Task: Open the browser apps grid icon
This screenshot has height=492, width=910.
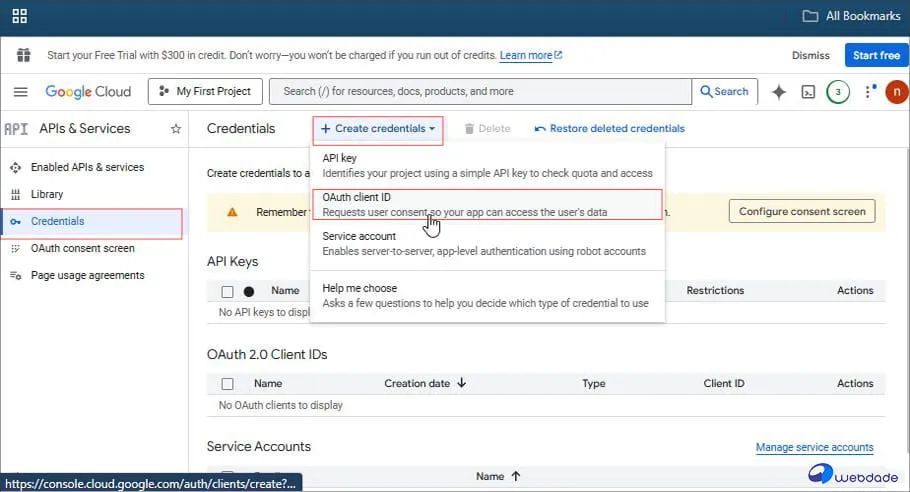Action: point(19,16)
